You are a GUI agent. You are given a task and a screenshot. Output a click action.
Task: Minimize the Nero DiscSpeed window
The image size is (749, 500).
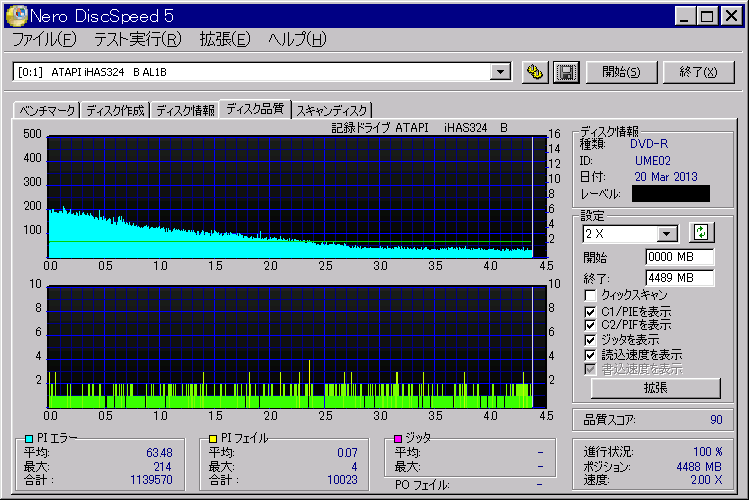click(x=685, y=16)
